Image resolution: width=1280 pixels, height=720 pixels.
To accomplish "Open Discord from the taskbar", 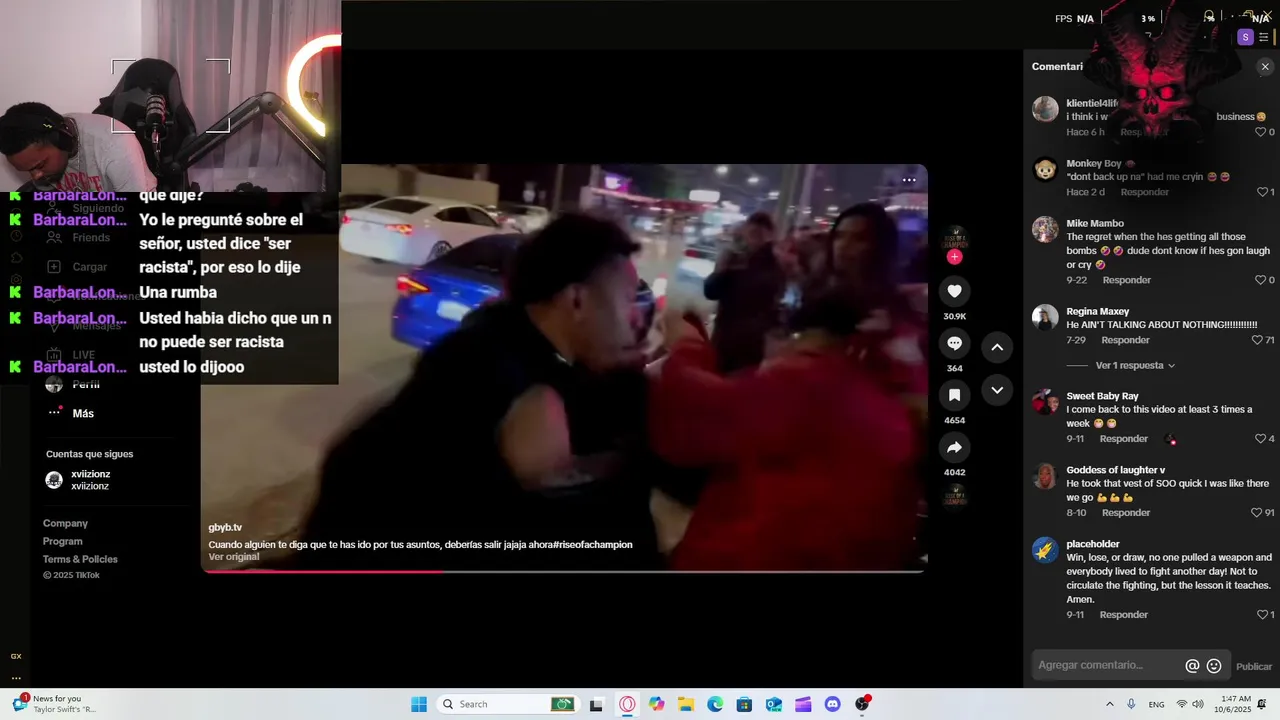I will pyautogui.click(x=833, y=704).
